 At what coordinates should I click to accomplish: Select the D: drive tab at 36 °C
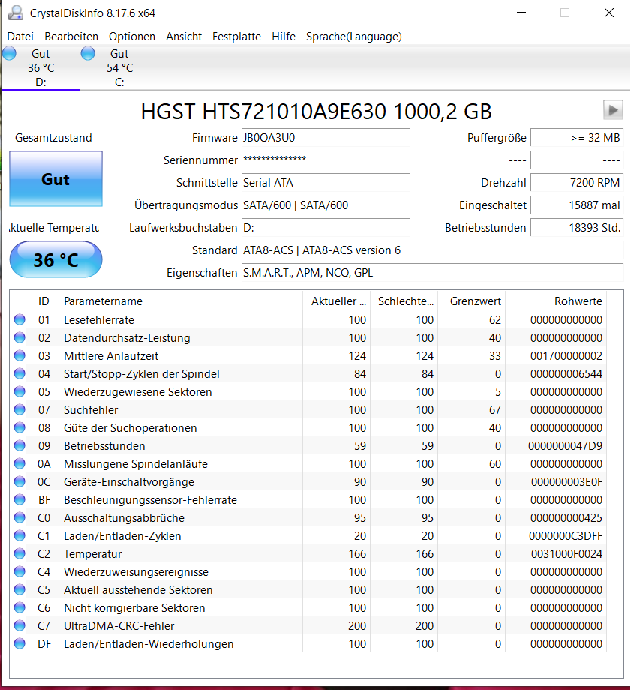40,67
